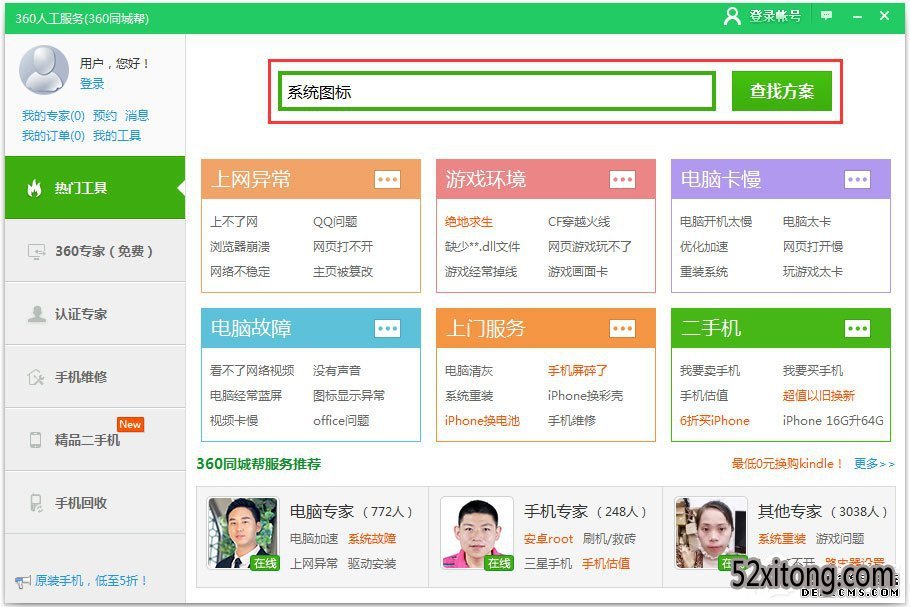
Task: Click the search field containing 系统图标
Action: [x=496, y=92]
